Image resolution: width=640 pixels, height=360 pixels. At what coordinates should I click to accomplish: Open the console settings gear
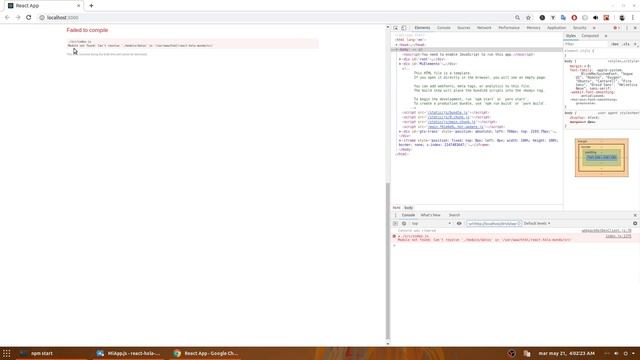635,224
